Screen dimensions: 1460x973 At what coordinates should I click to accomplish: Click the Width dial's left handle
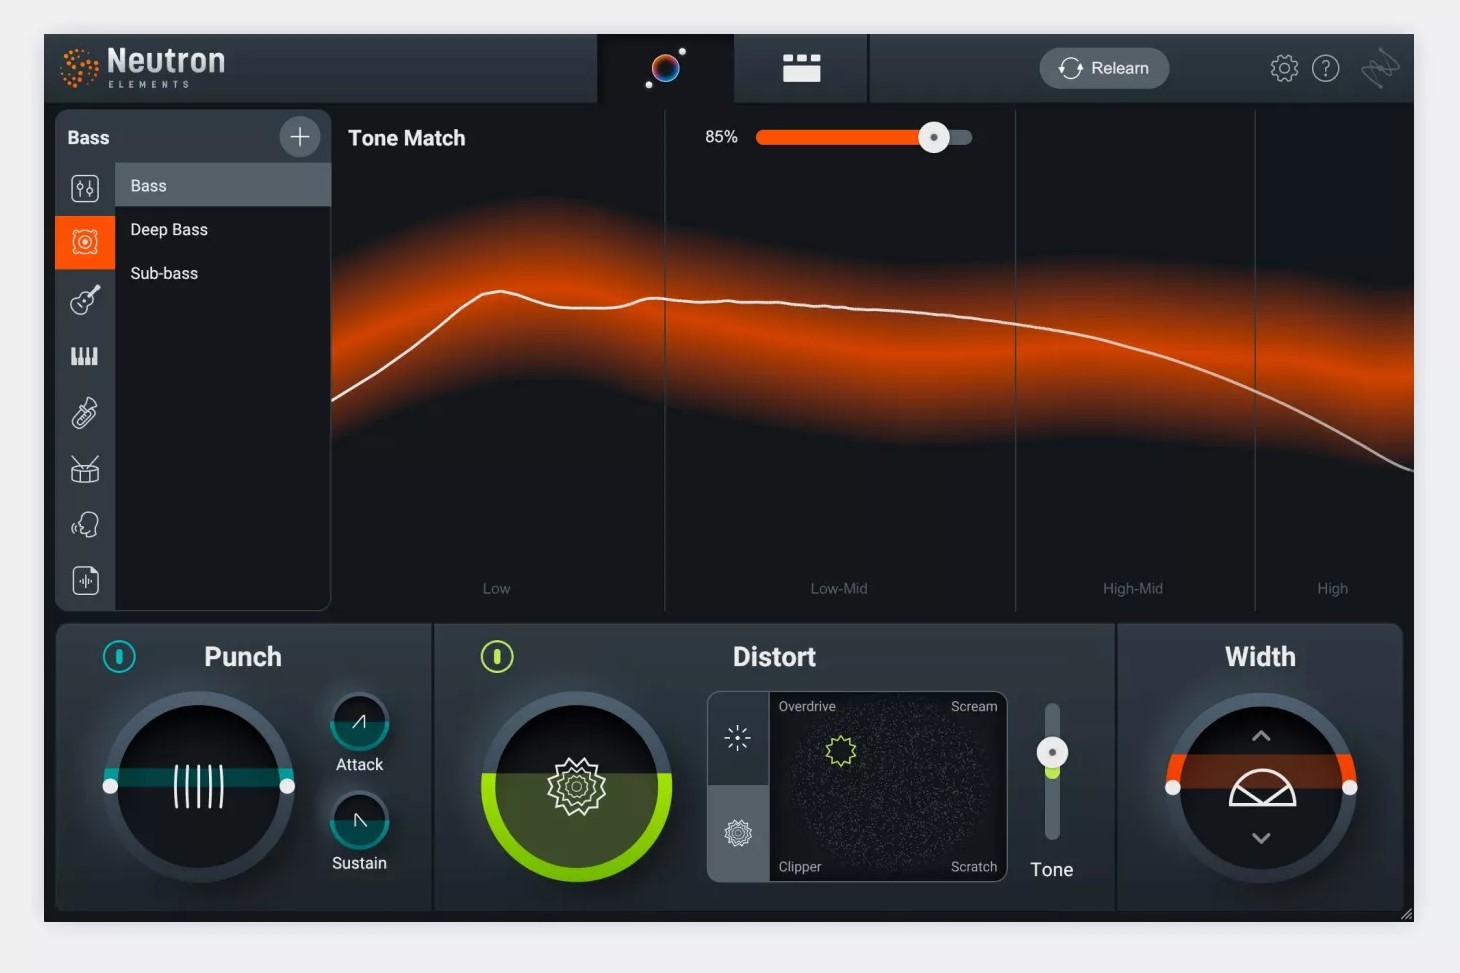(x=1173, y=787)
